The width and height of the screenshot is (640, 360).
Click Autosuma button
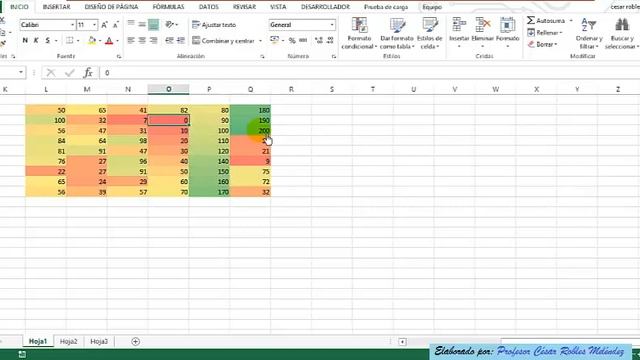(x=546, y=20)
